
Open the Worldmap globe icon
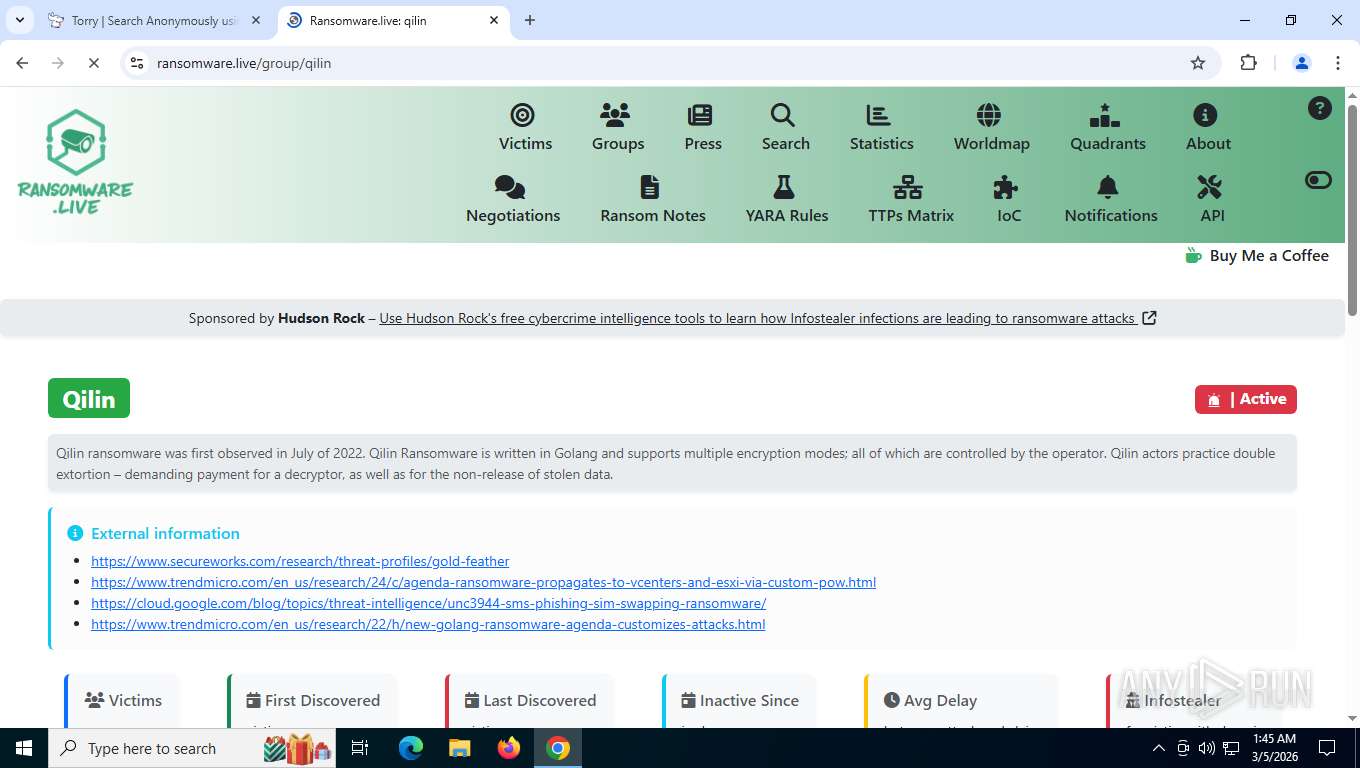click(989, 115)
